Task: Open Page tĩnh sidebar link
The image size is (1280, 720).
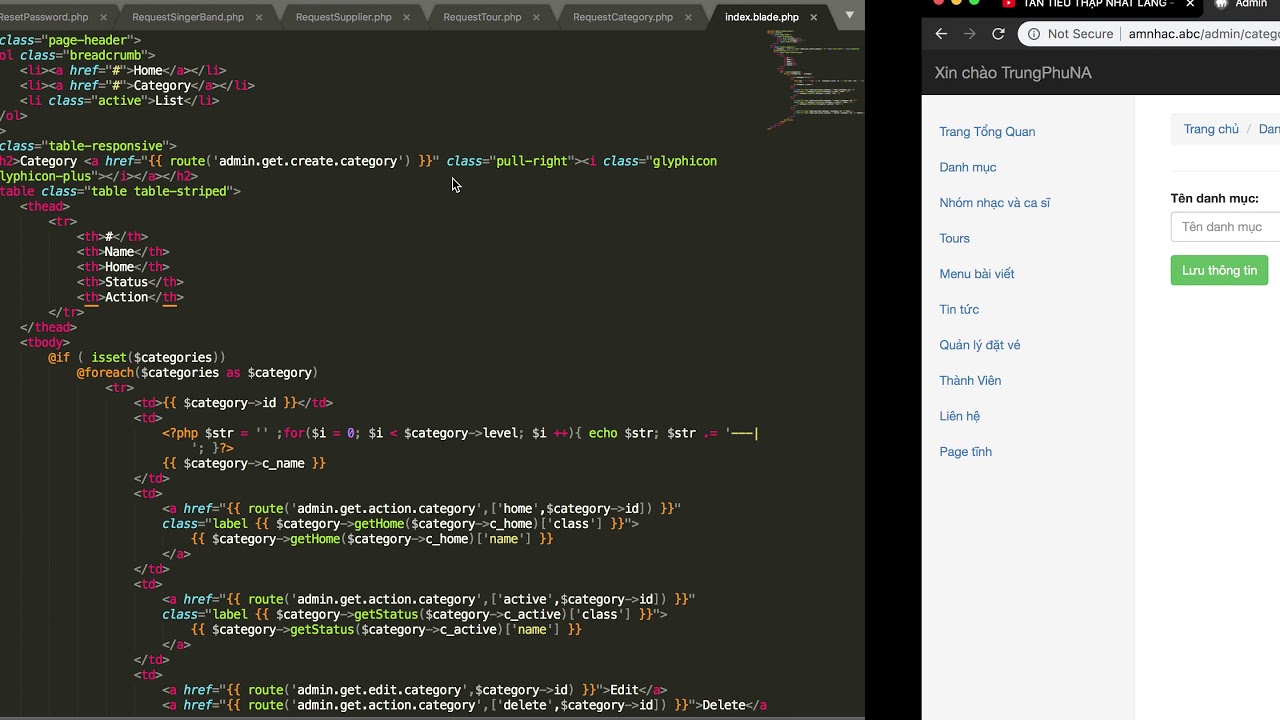Action: click(x=966, y=452)
